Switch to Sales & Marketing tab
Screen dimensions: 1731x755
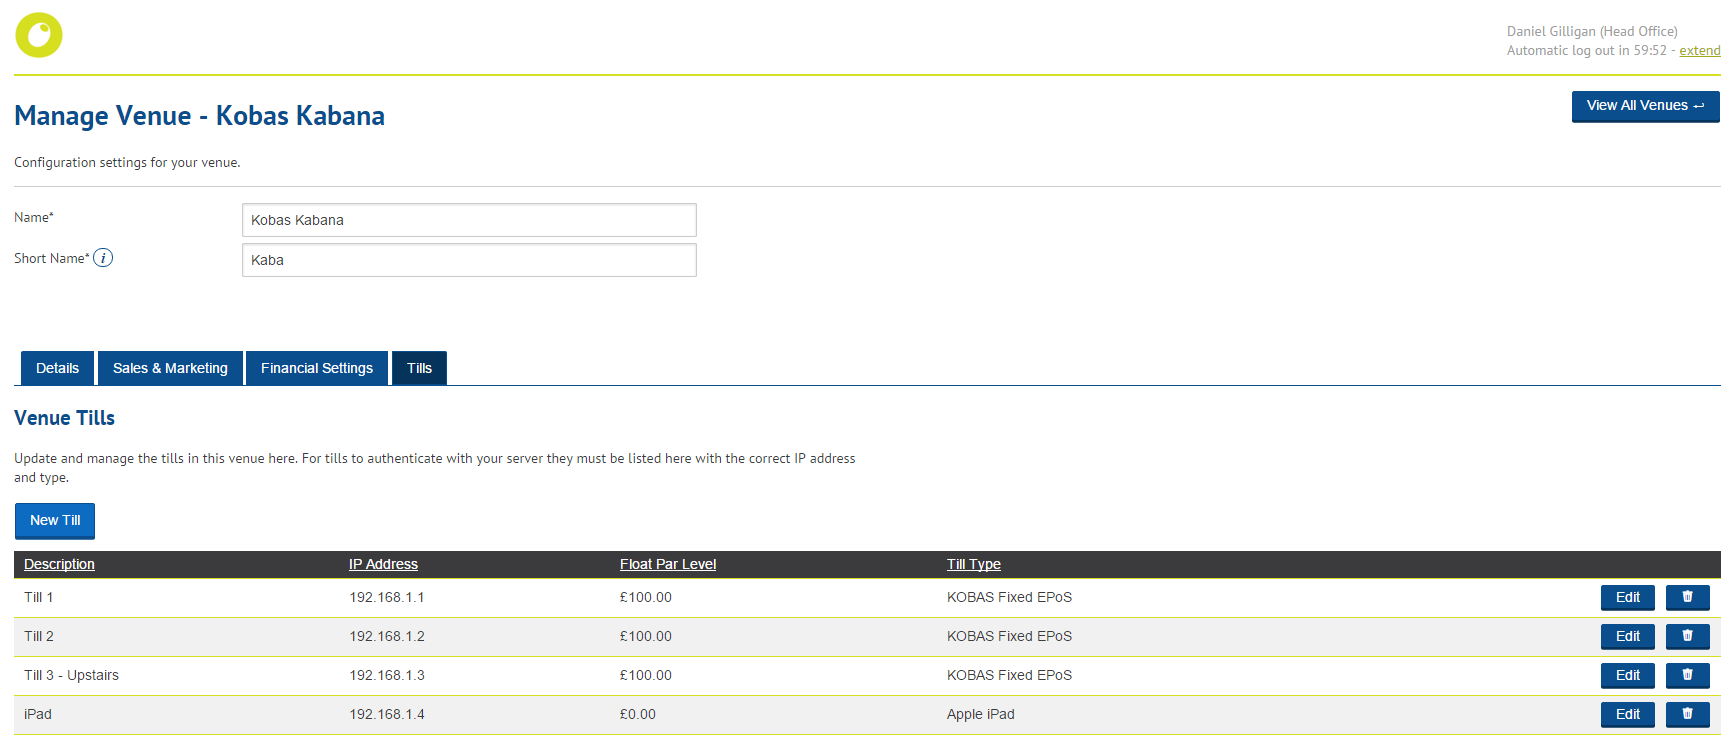click(x=170, y=368)
